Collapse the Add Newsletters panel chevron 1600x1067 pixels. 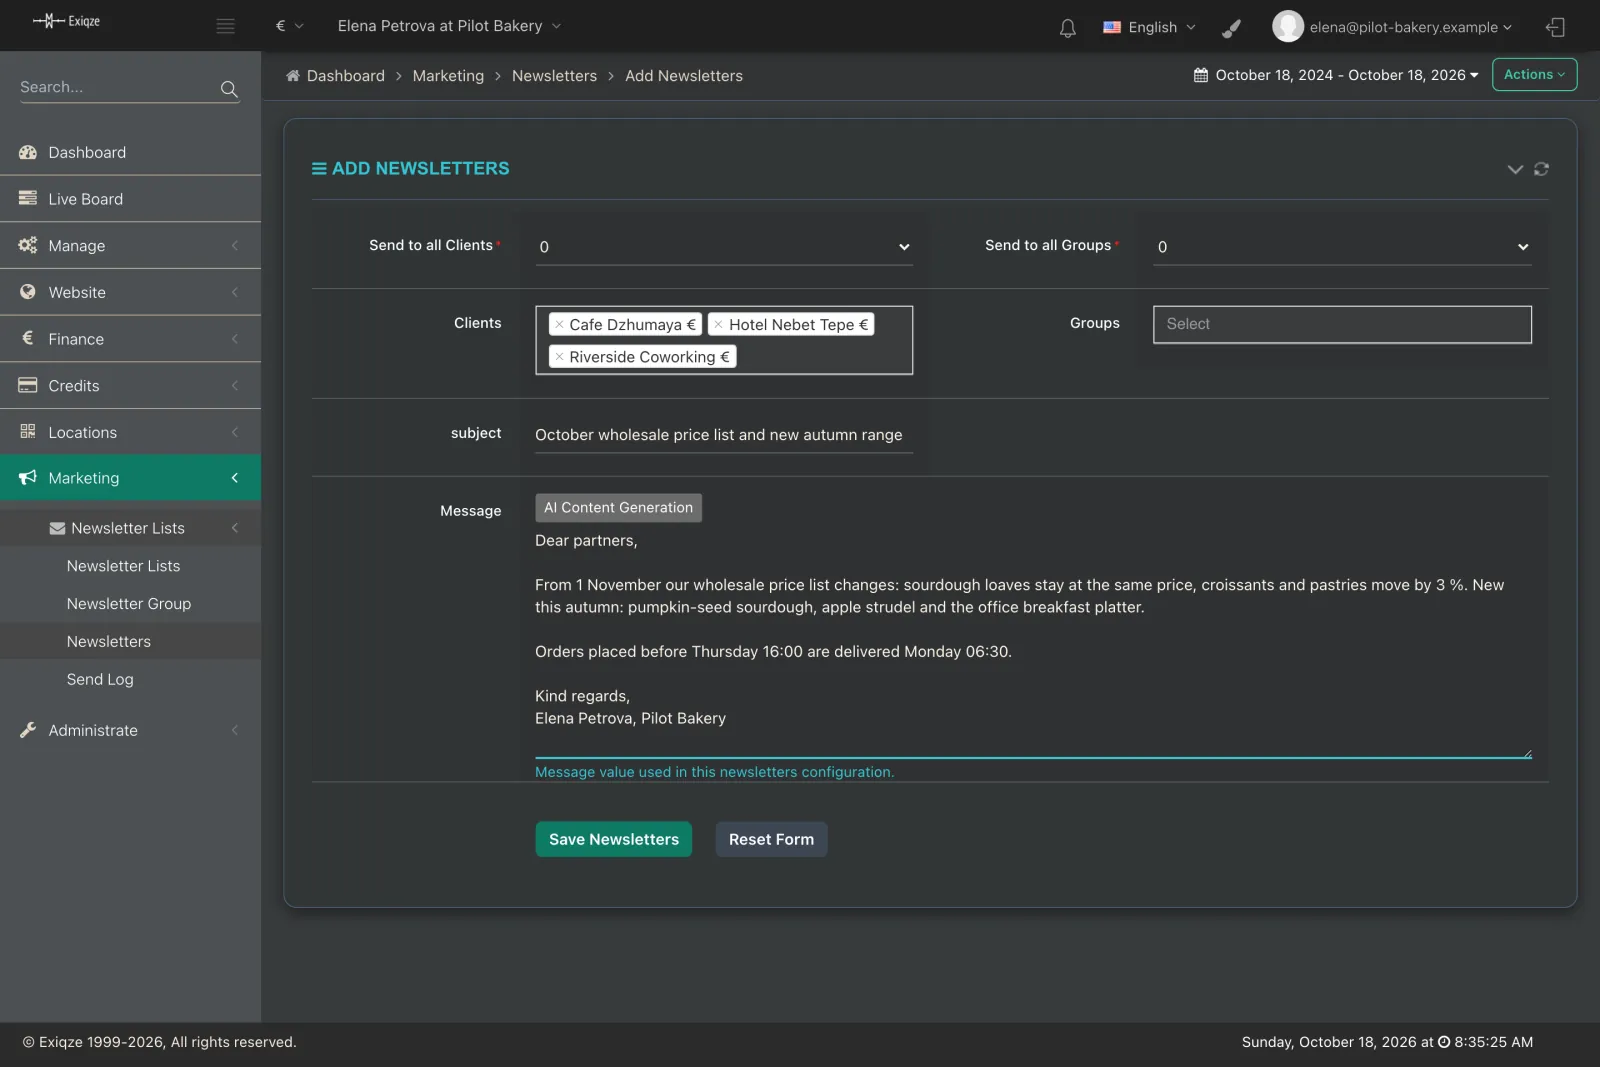[x=1515, y=169]
